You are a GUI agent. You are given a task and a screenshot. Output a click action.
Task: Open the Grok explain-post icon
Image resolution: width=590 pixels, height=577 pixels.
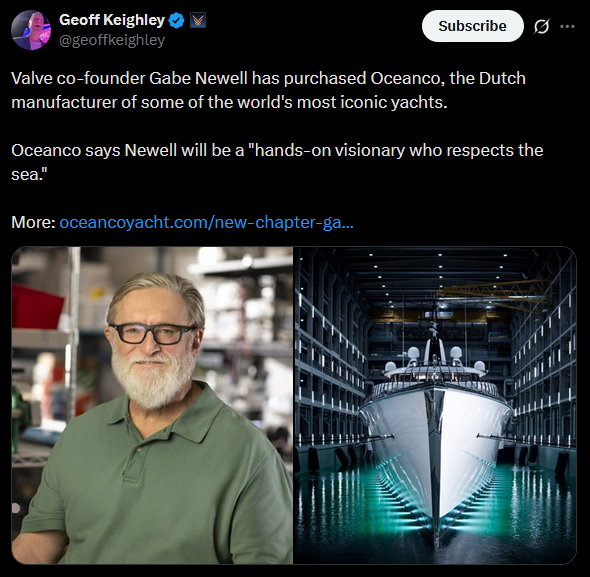click(x=541, y=26)
